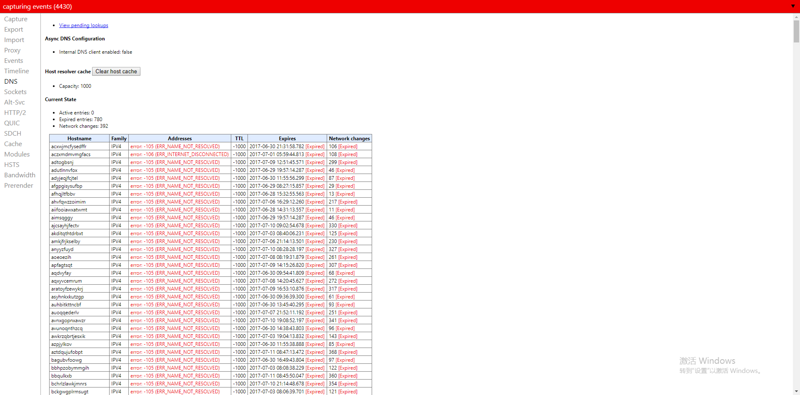Image resolution: width=800 pixels, height=395 pixels.
Task: Click the Expires column header
Action: [x=287, y=138]
